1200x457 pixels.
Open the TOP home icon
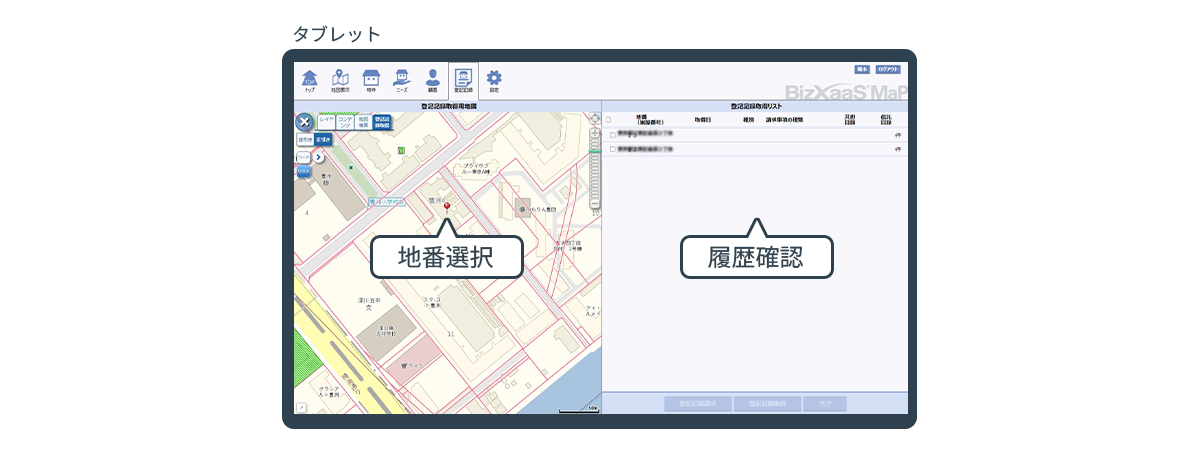[x=309, y=80]
